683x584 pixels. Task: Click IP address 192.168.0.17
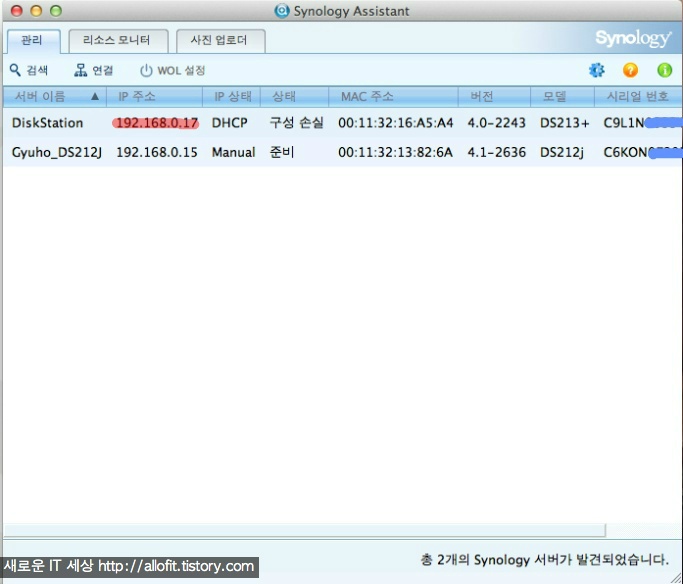coord(156,123)
